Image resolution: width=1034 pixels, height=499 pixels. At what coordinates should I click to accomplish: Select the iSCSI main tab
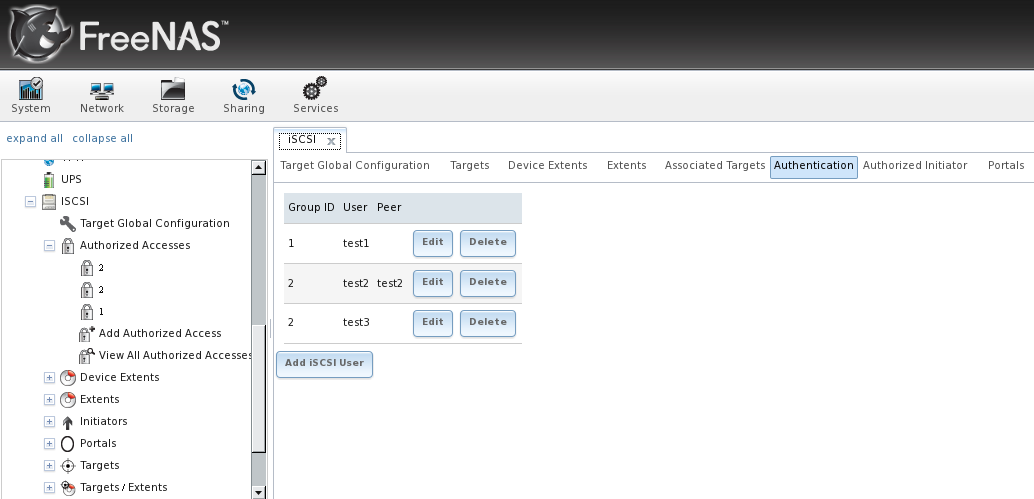coord(302,140)
